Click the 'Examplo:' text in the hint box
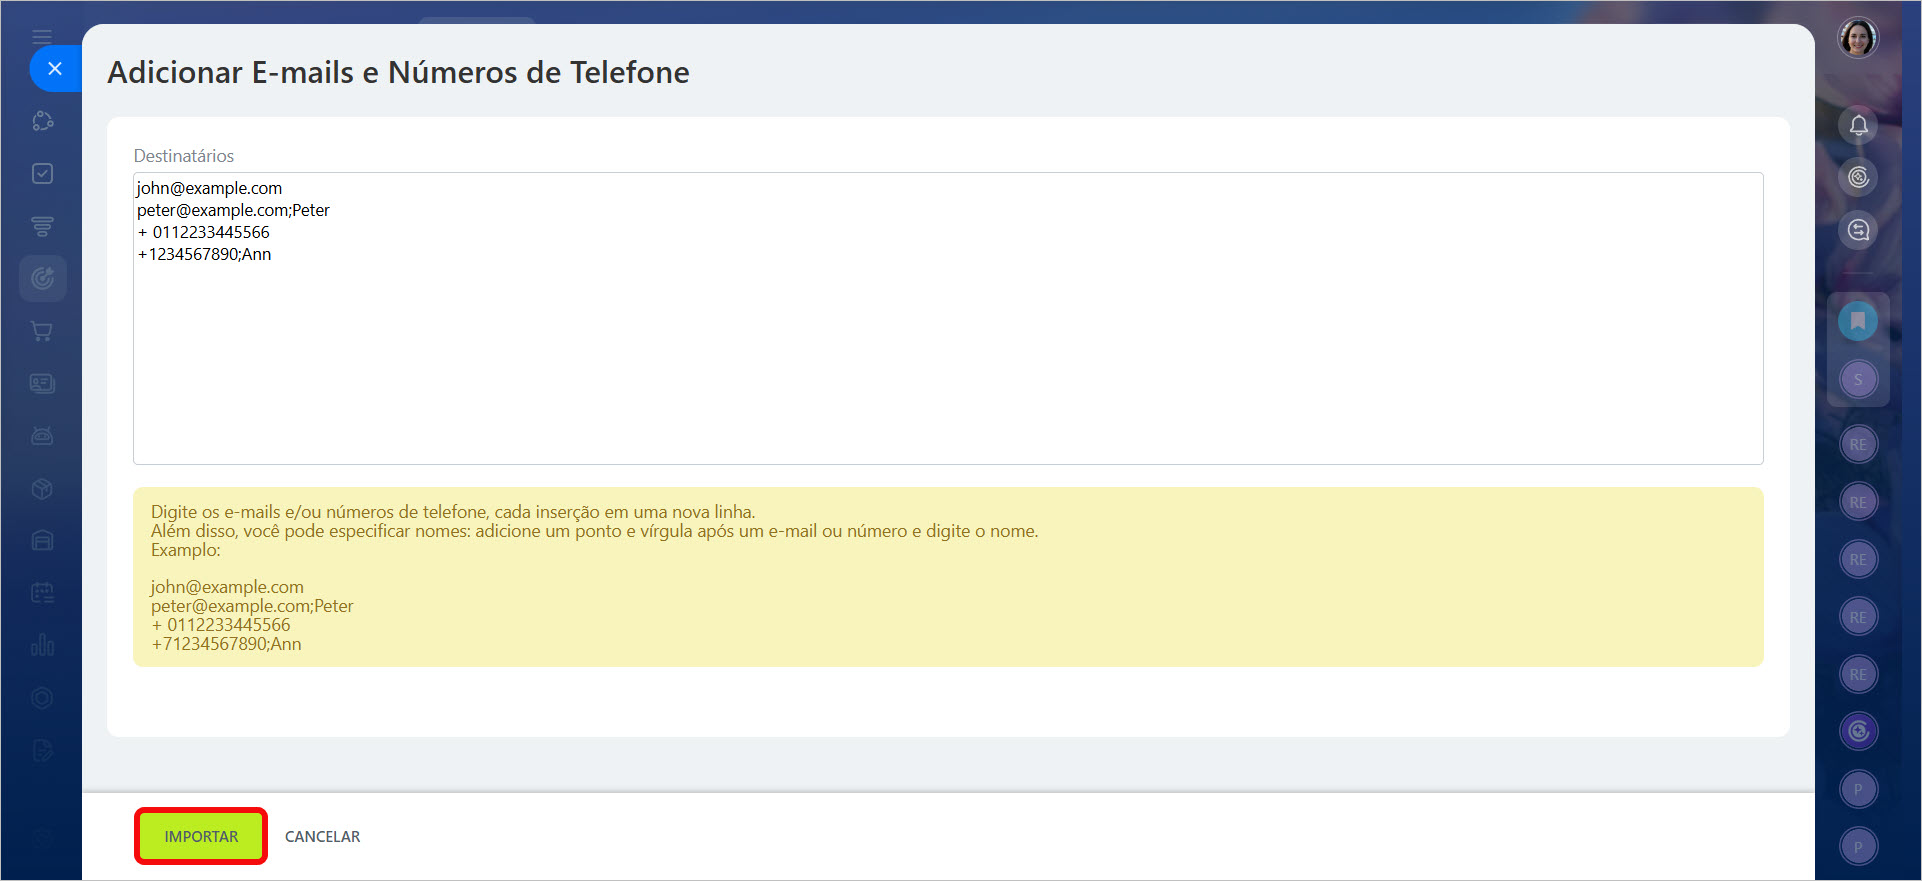 (x=186, y=550)
